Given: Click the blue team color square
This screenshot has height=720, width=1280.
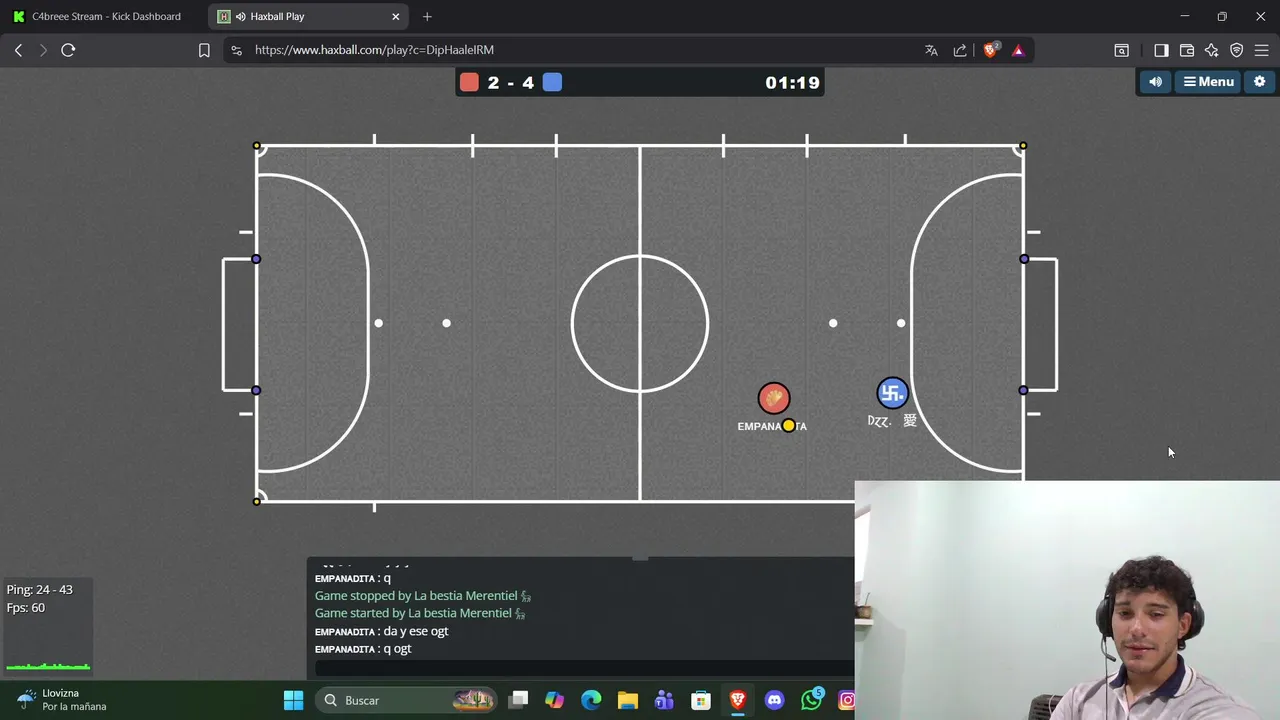Looking at the screenshot, I should [552, 82].
